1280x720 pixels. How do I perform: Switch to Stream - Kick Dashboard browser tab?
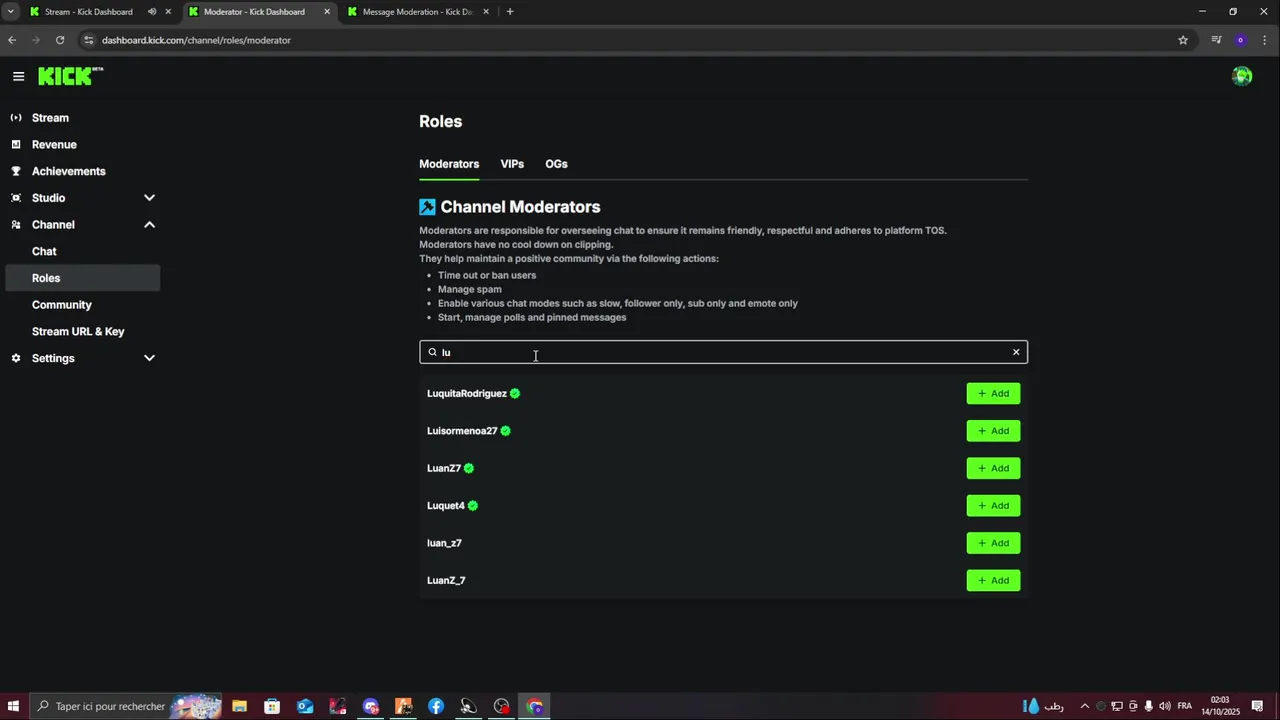click(x=88, y=12)
